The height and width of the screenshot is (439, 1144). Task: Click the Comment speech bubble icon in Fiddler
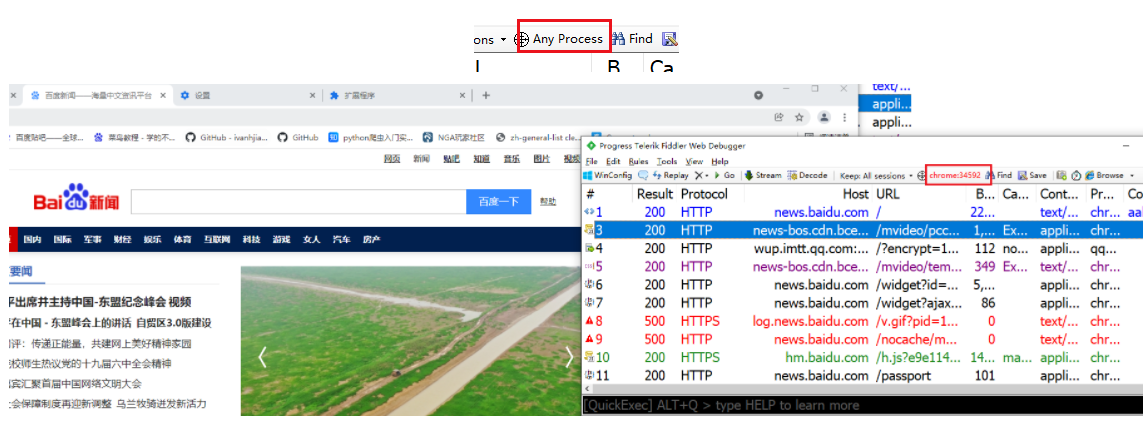click(x=643, y=176)
